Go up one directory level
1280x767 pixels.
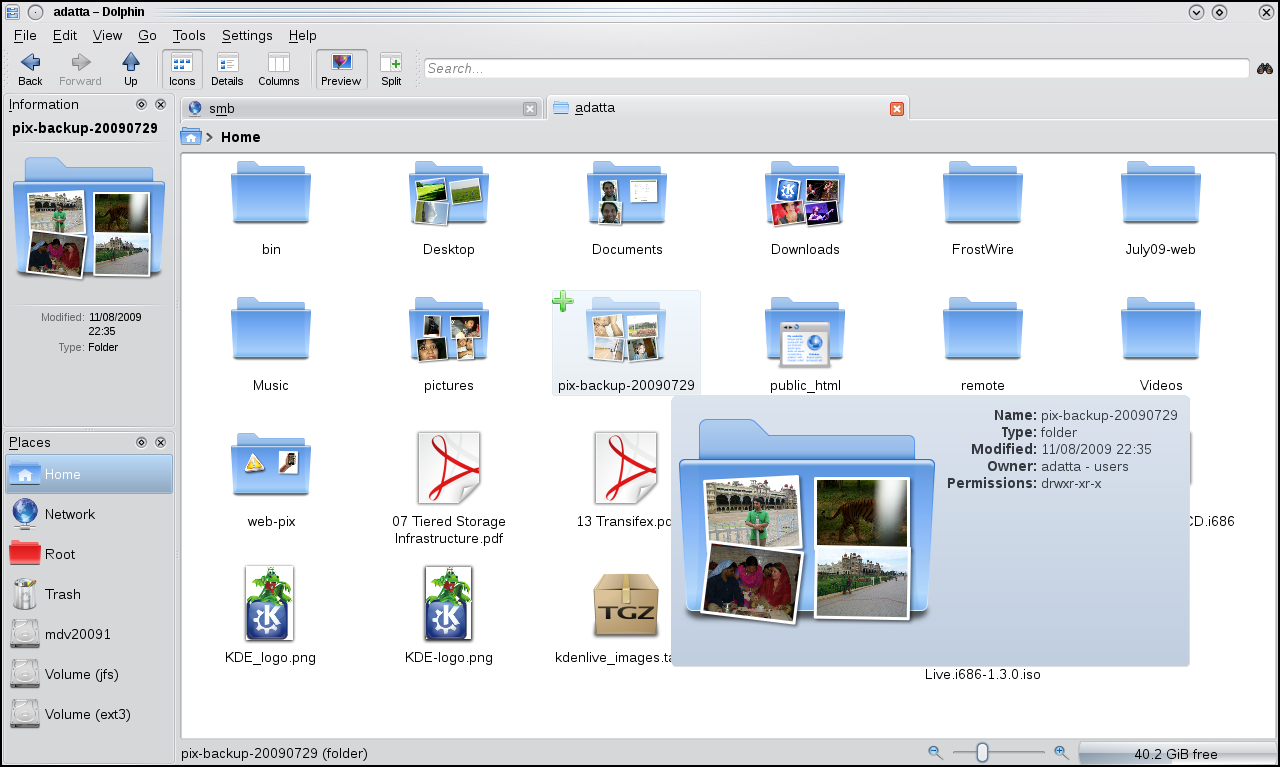tap(130, 69)
